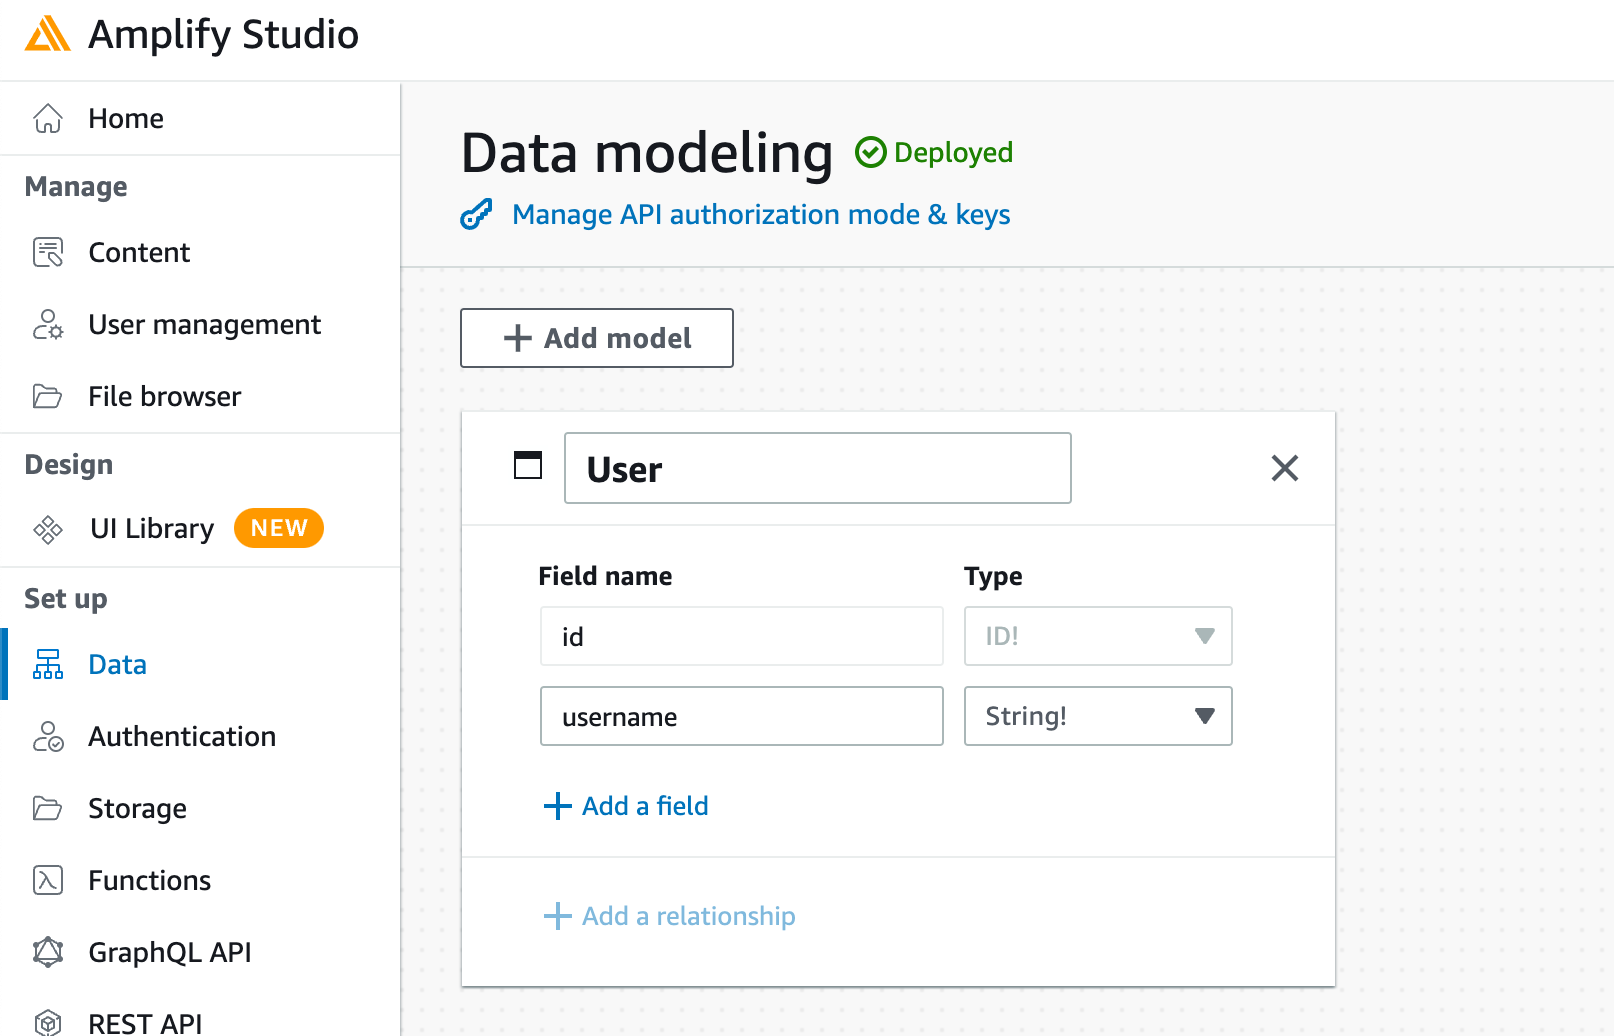Click Add a relationship link

coord(689,916)
